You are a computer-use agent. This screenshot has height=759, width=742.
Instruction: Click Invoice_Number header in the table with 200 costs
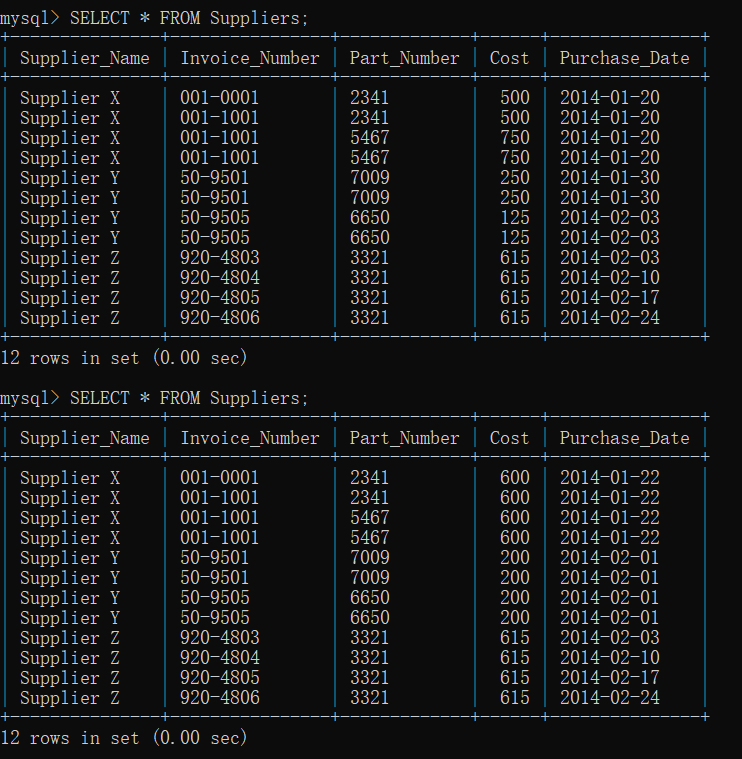pos(250,439)
